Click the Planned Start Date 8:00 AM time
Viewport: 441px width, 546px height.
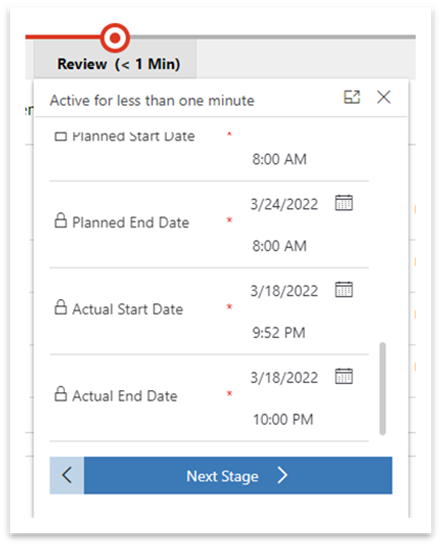pyautogui.click(x=279, y=159)
